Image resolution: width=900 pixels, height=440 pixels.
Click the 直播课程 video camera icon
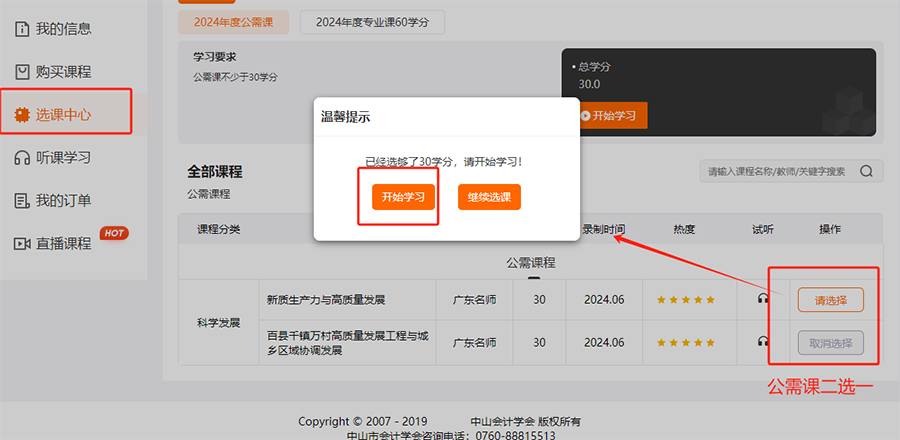21,244
